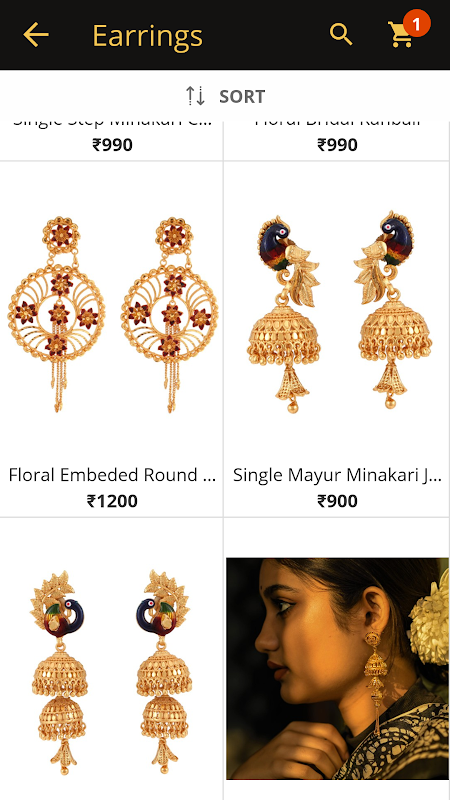Click the Floral Embeded Round product title
The width and height of the screenshot is (450, 800).
112,475
